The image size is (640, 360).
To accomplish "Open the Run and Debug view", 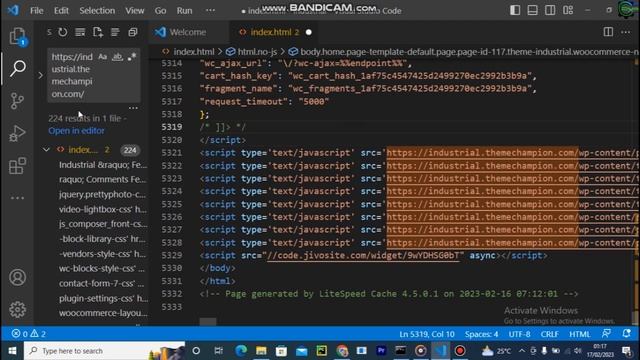I will [17, 133].
